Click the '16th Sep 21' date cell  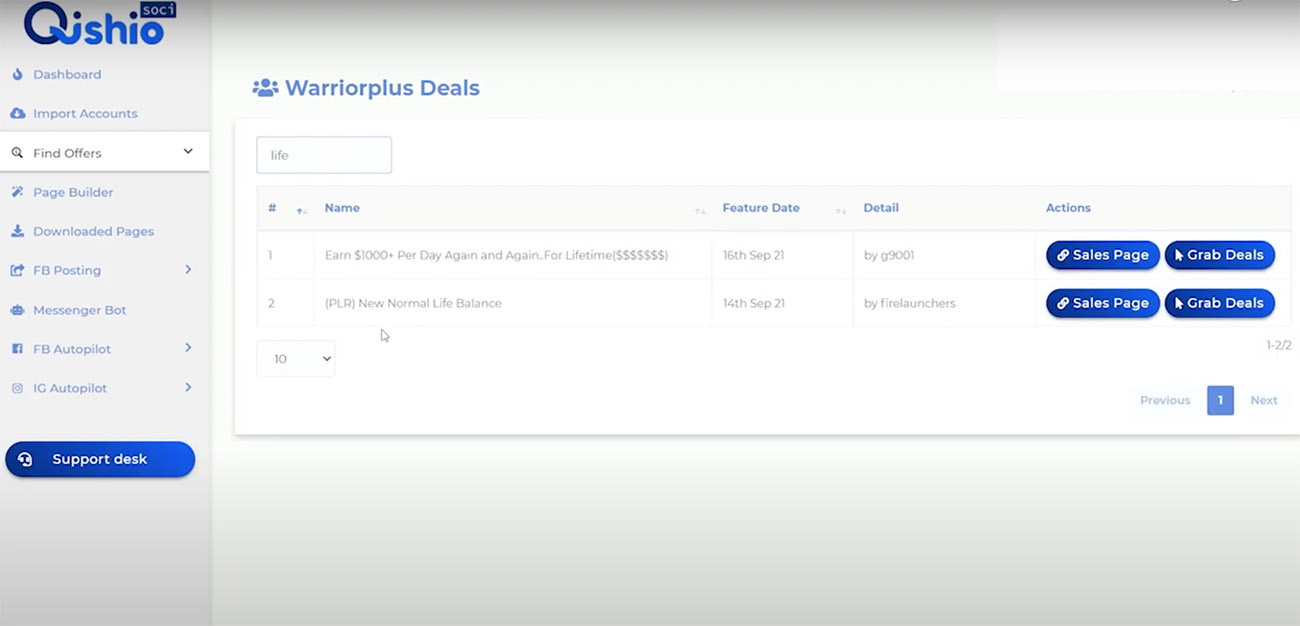[x=753, y=255]
